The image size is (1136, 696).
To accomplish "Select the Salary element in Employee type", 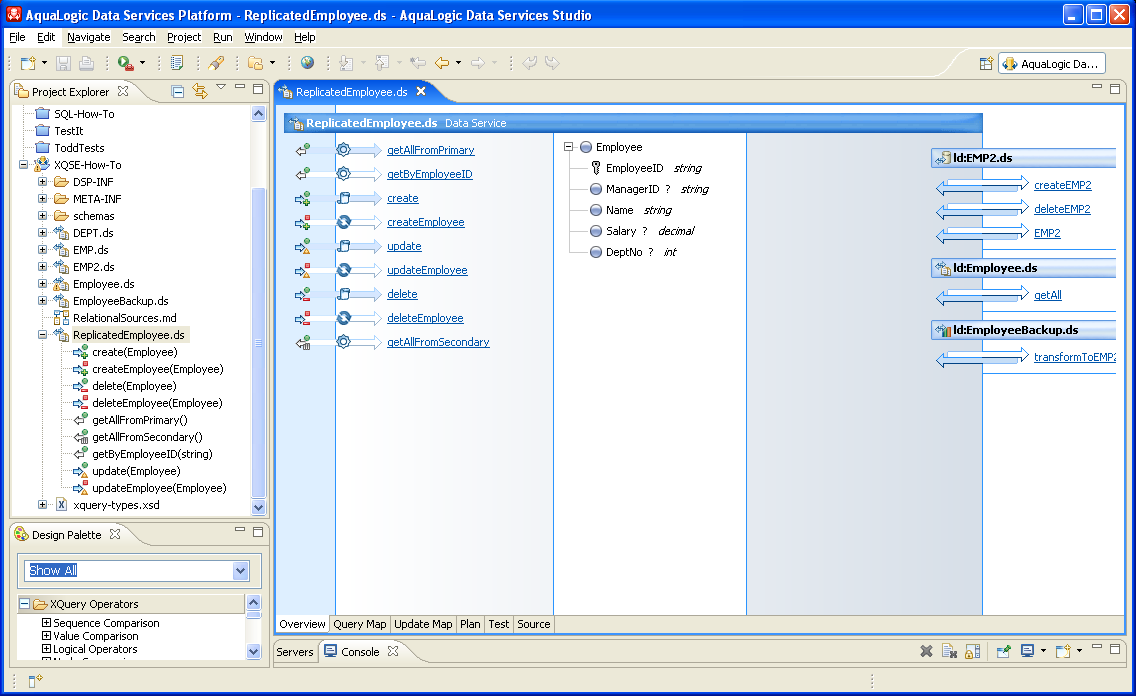I will coord(621,231).
